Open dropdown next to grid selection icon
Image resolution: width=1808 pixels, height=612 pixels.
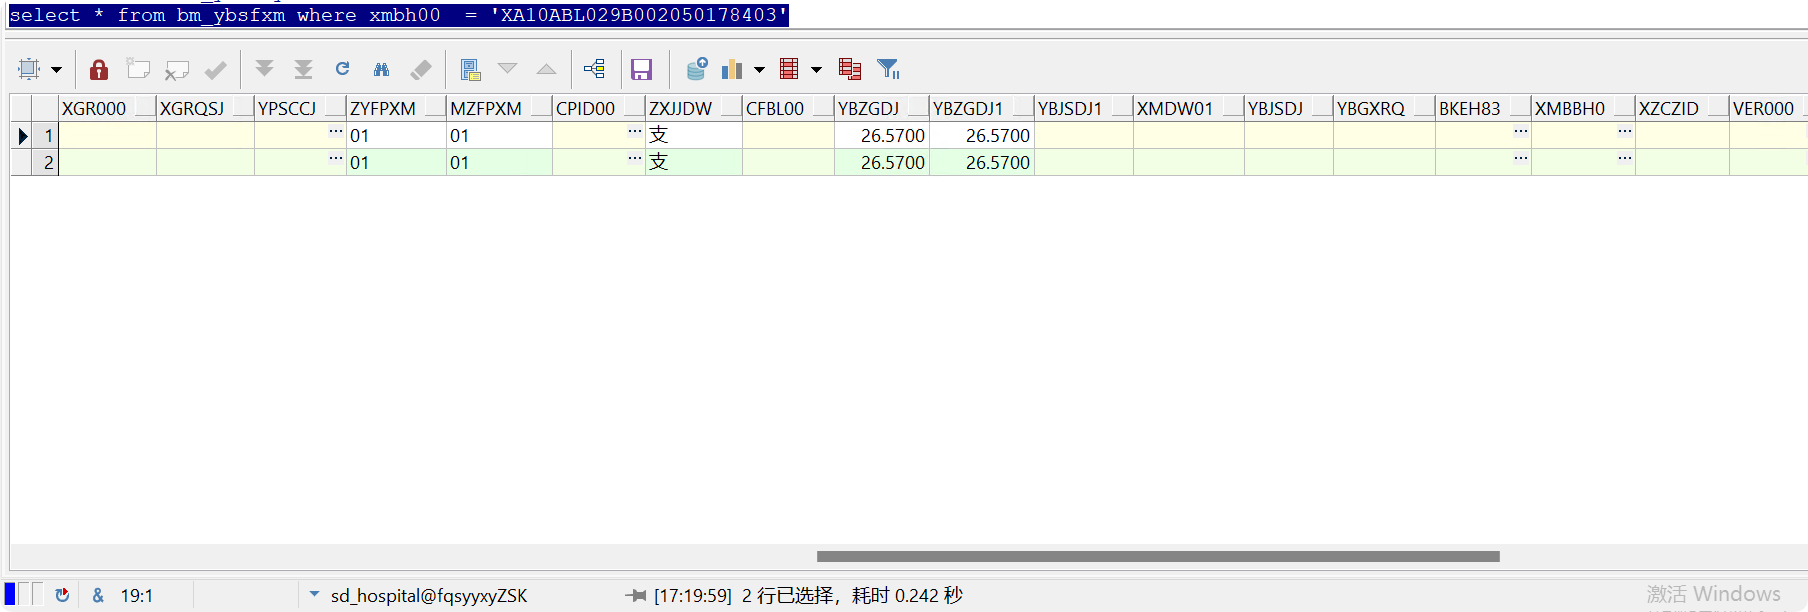pos(56,70)
